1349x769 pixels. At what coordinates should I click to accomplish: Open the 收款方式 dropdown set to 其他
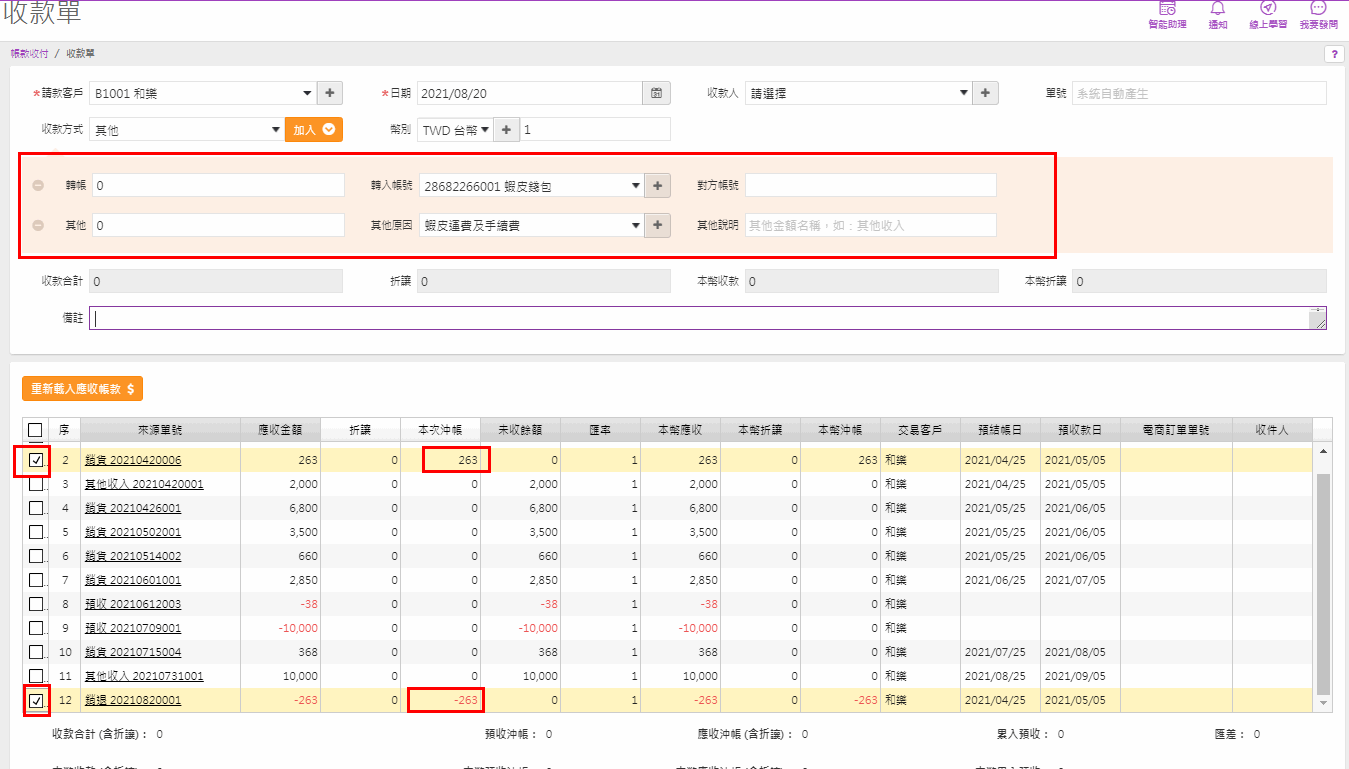coord(187,129)
